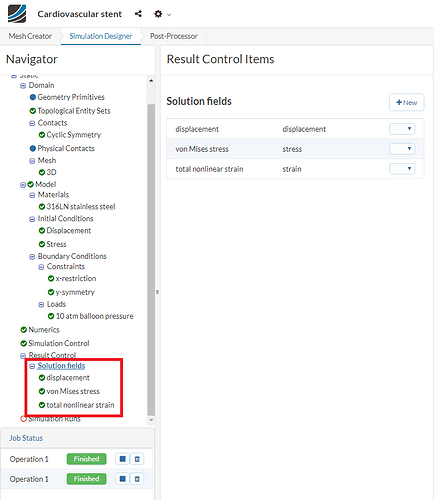Collapse the Materials tree node

32,195
